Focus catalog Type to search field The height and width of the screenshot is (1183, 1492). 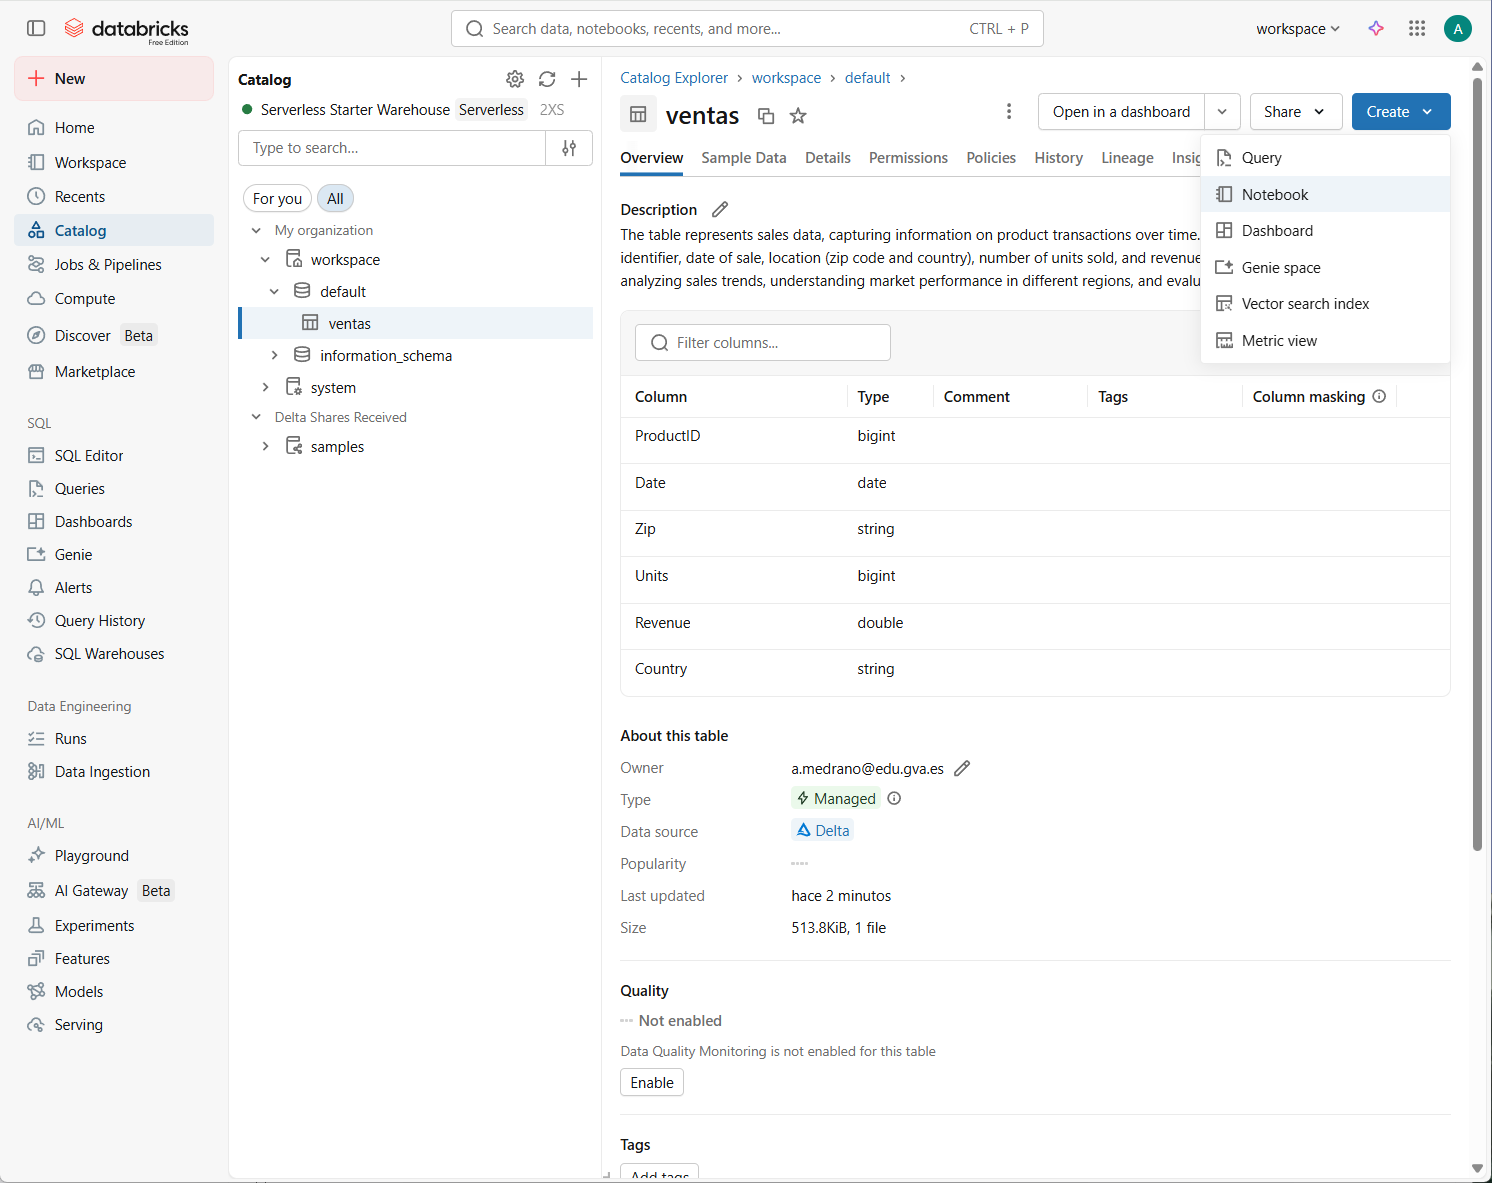[x=392, y=148]
